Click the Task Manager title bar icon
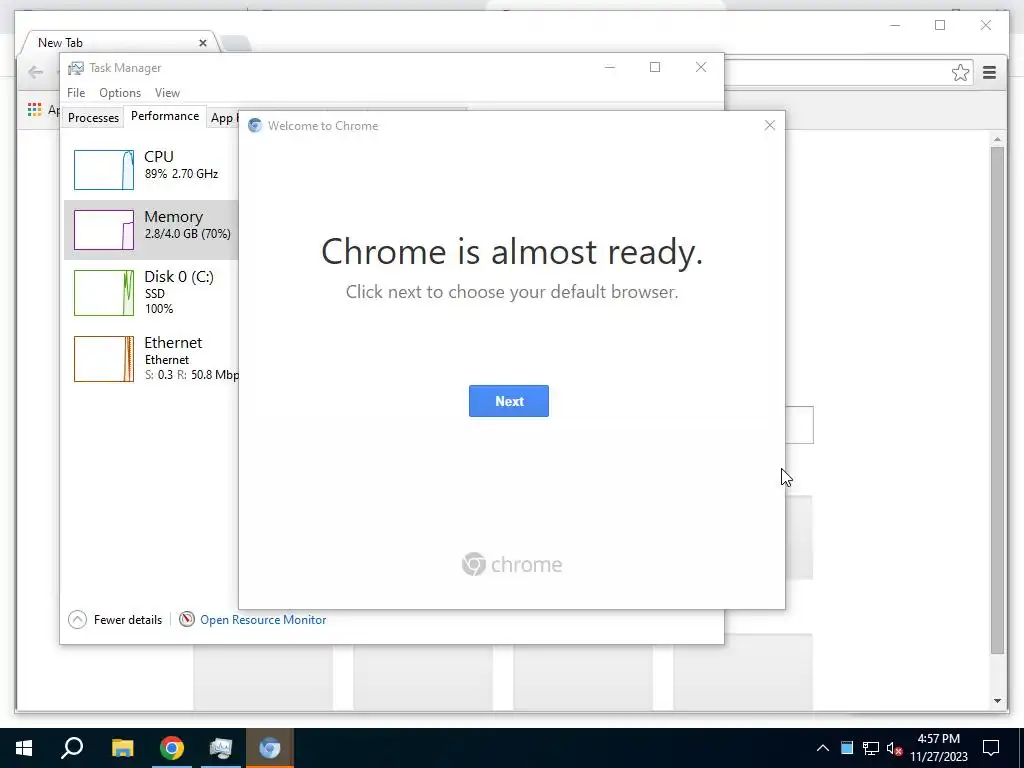1024x768 pixels. point(76,68)
